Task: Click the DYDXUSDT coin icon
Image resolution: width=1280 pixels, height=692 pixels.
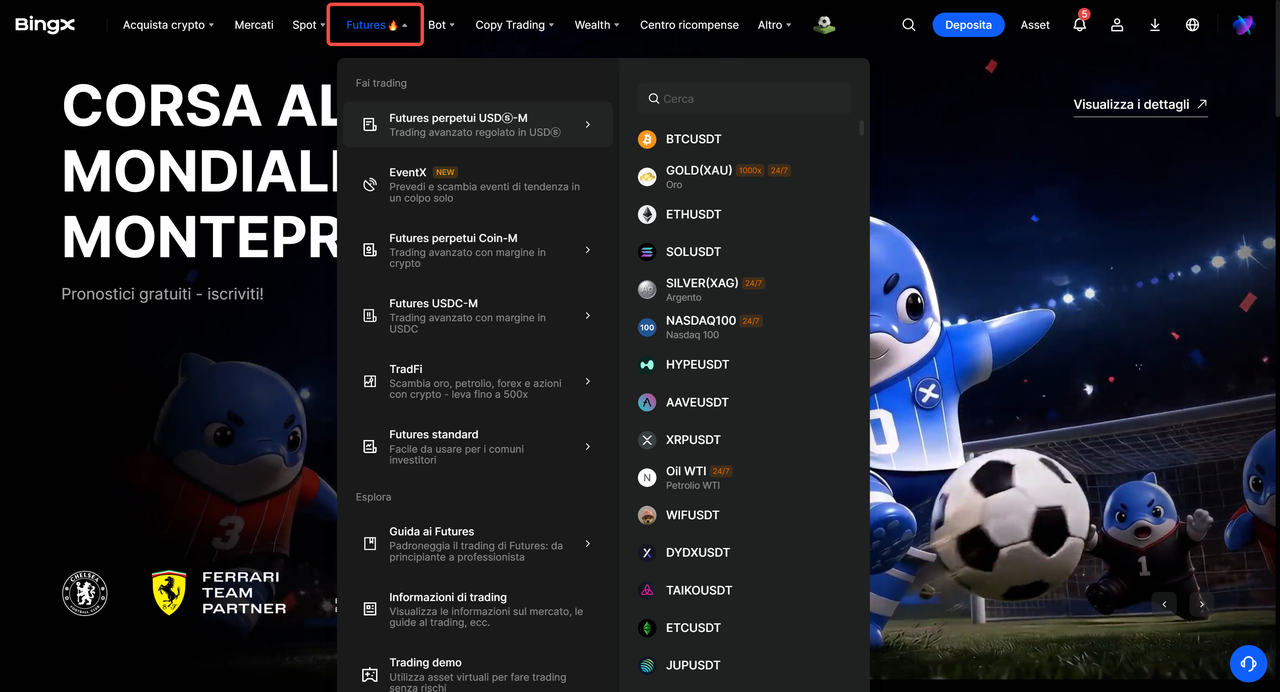Action: tap(647, 553)
